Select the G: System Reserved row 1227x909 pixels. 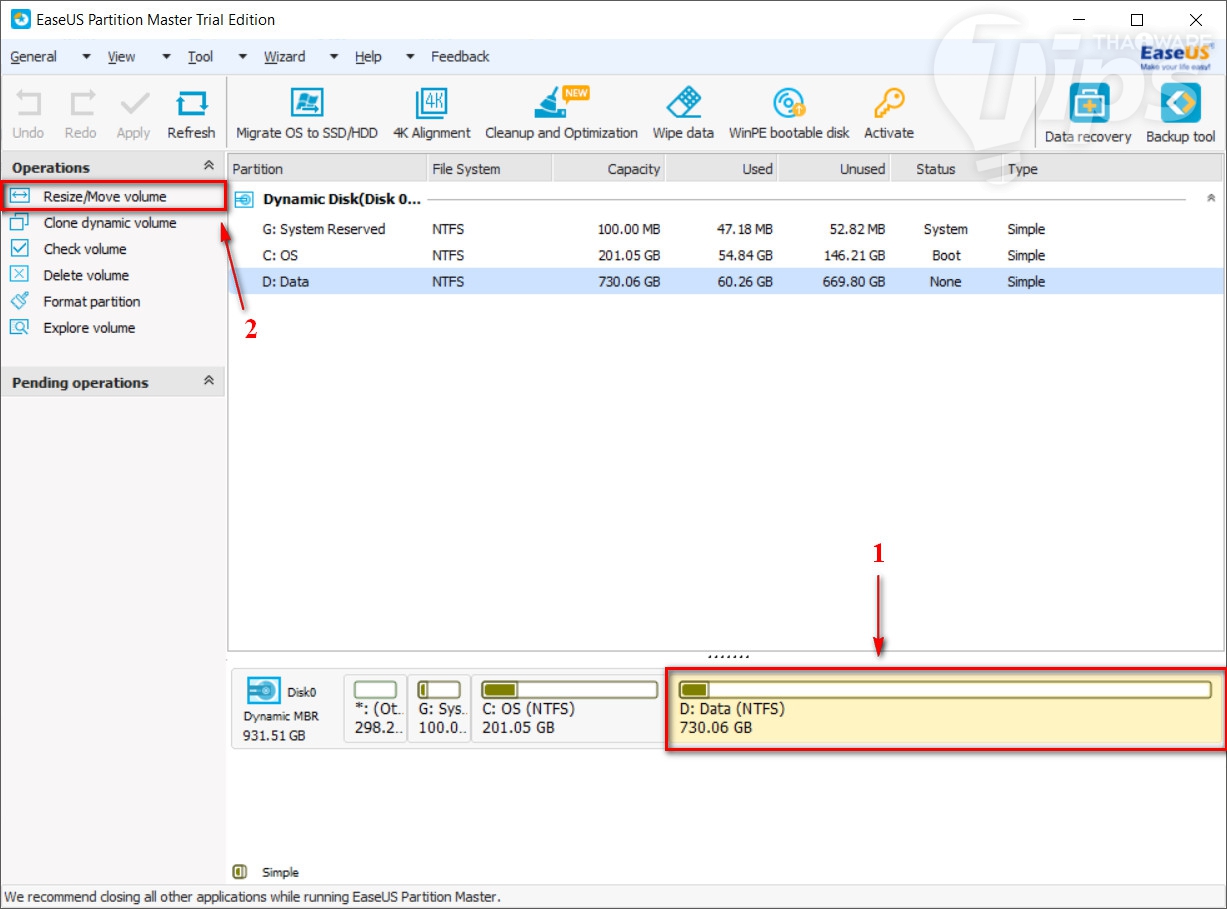(x=725, y=229)
